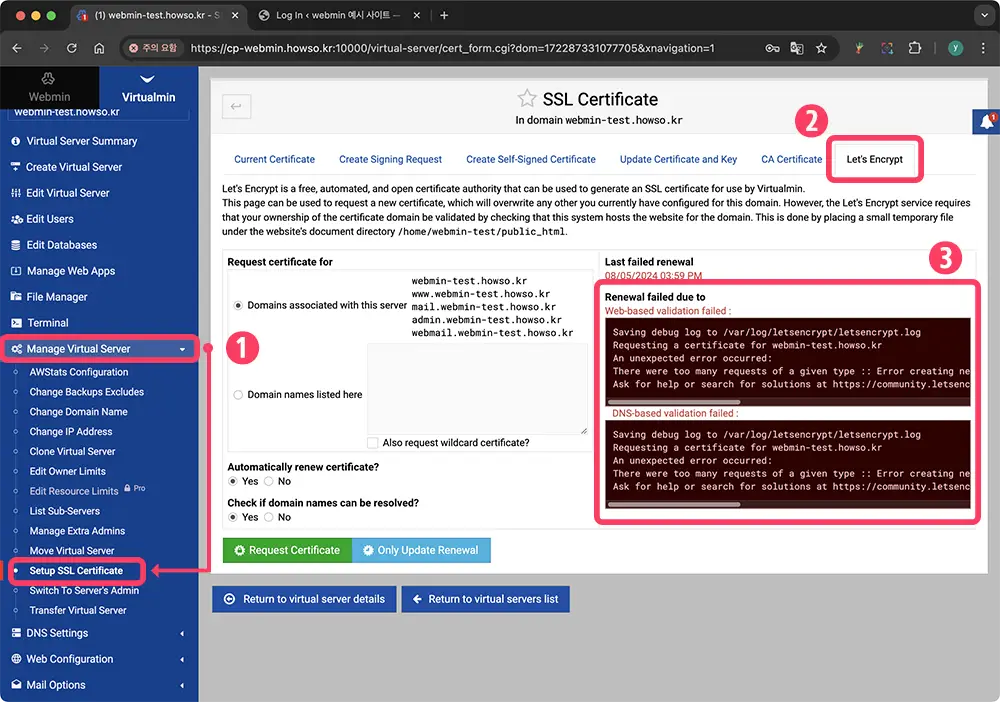Switch to Update Certificate and Key tab
Viewport: 1000px width, 702px height.
pyautogui.click(x=678, y=159)
